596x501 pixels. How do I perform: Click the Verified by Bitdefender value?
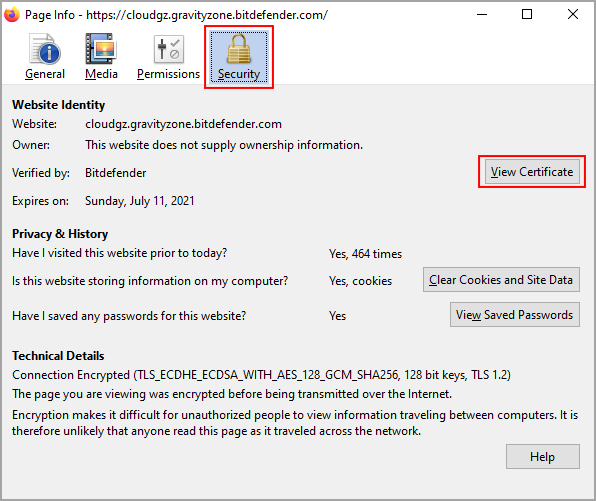(116, 173)
